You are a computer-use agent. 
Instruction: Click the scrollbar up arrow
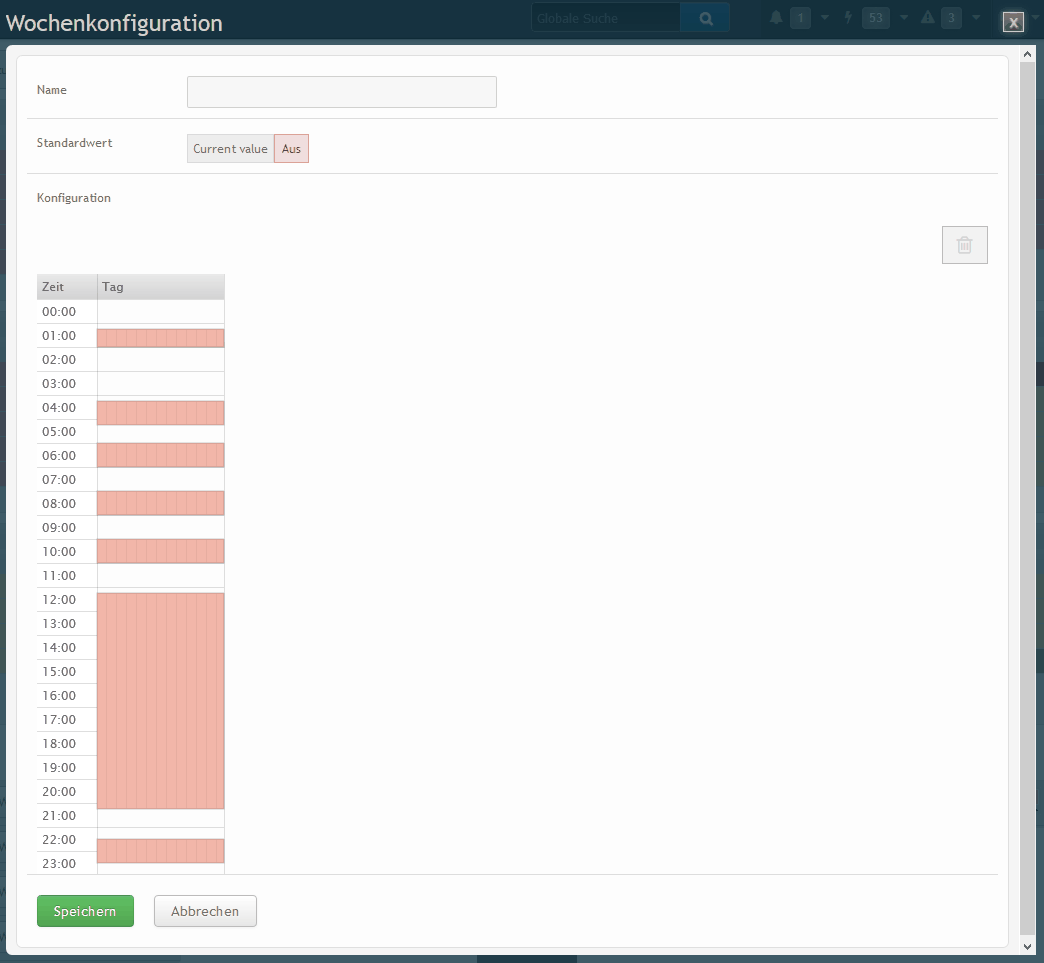[x=1027, y=54]
